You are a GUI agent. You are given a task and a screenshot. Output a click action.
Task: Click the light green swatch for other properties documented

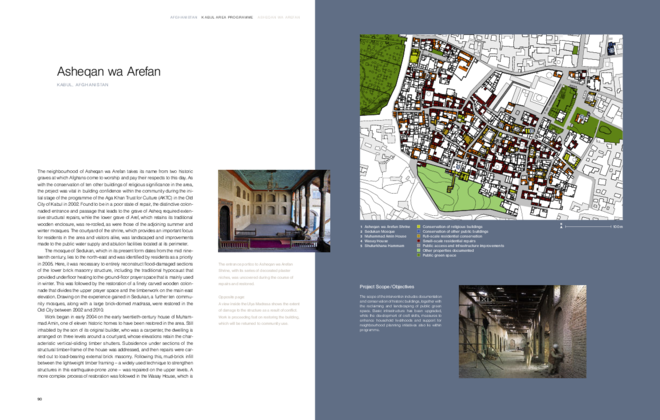pyautogui.click(x=418, y=250)
